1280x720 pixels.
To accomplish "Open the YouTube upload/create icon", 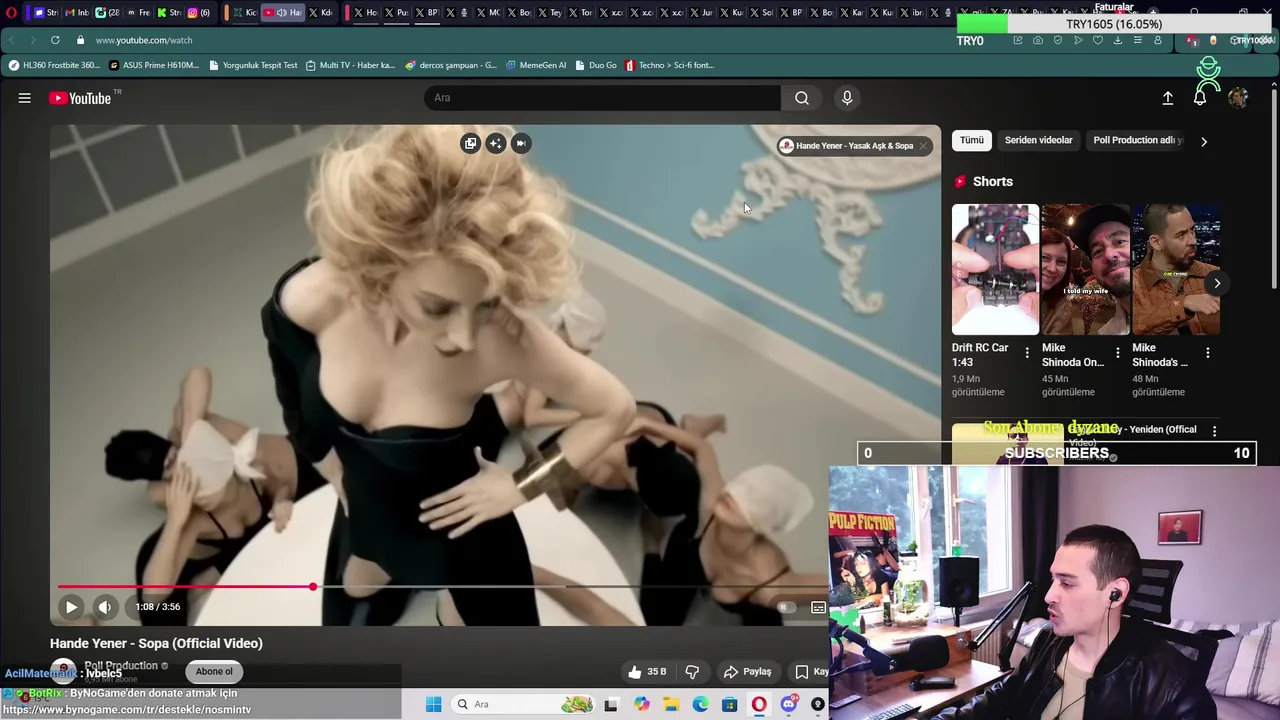I will tap(1167, 98).
